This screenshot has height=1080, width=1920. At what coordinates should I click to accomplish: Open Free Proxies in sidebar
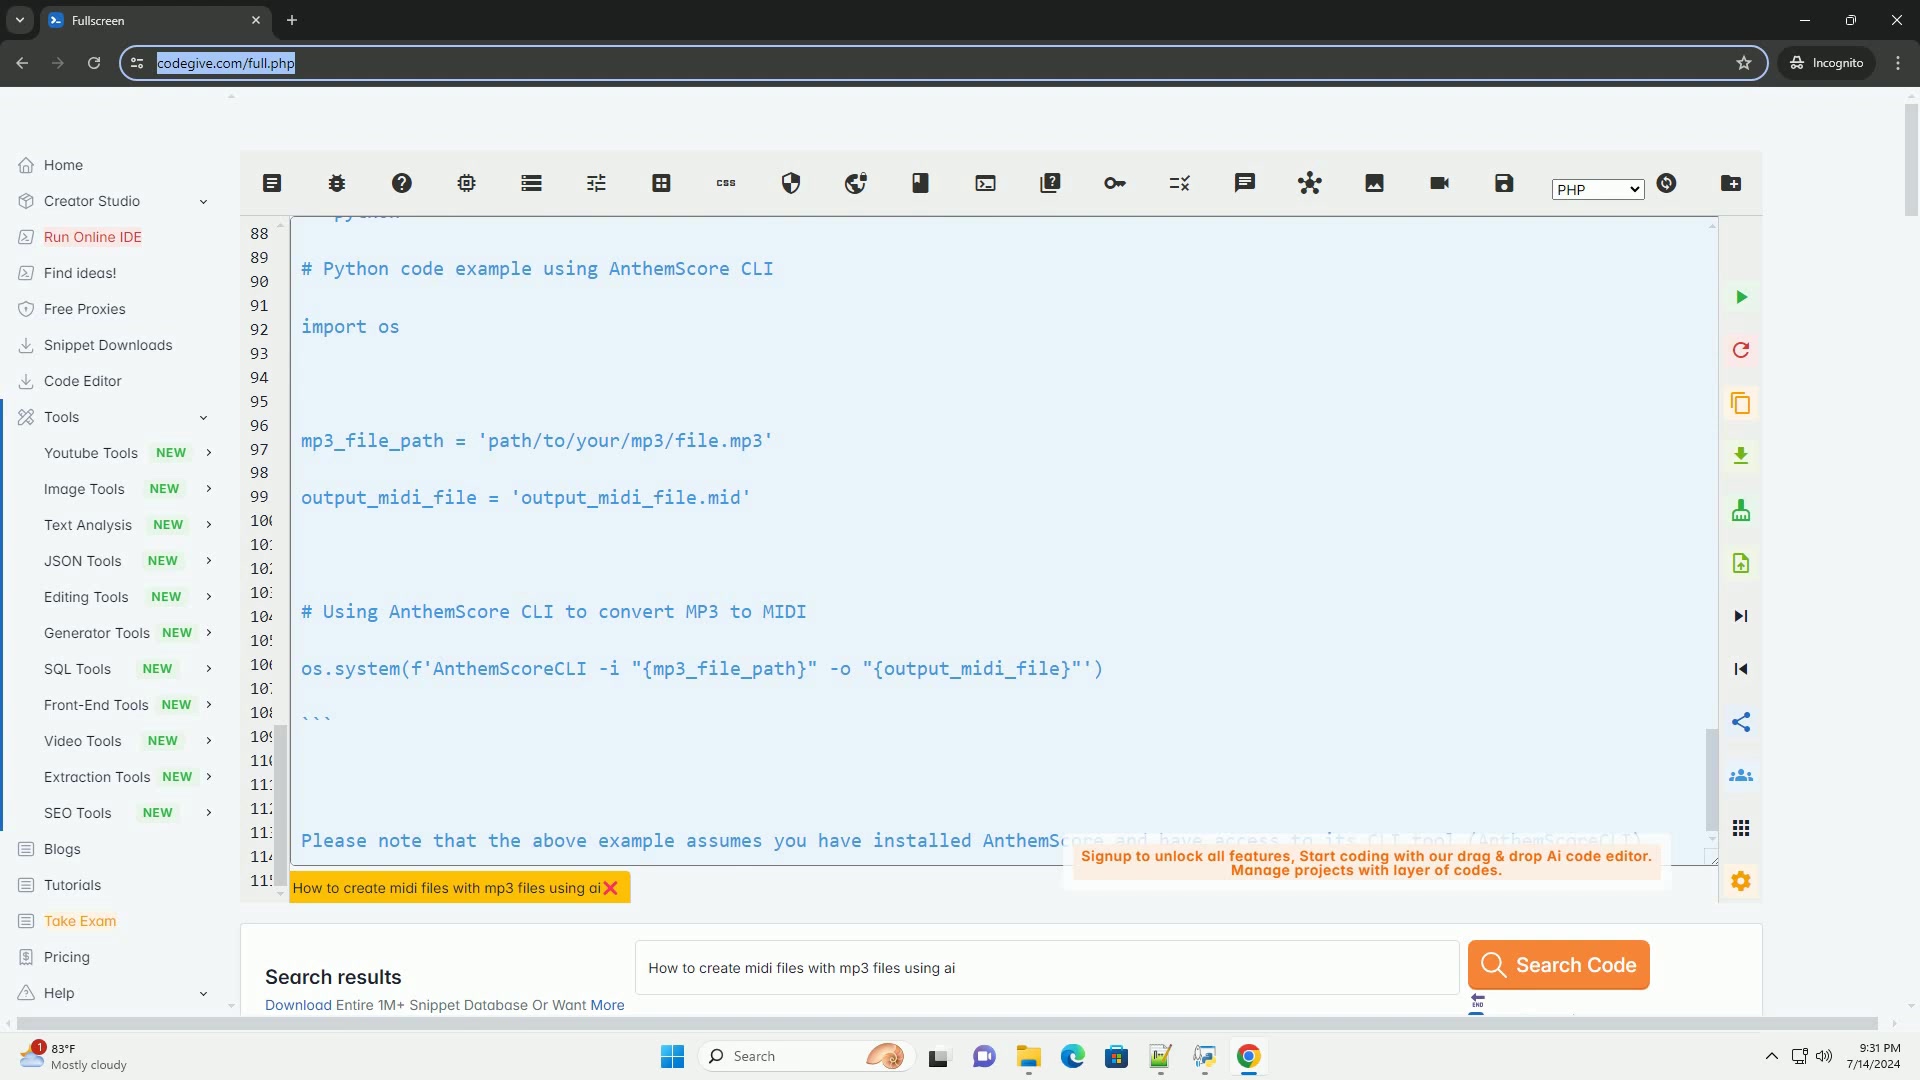tap(85, 309)
